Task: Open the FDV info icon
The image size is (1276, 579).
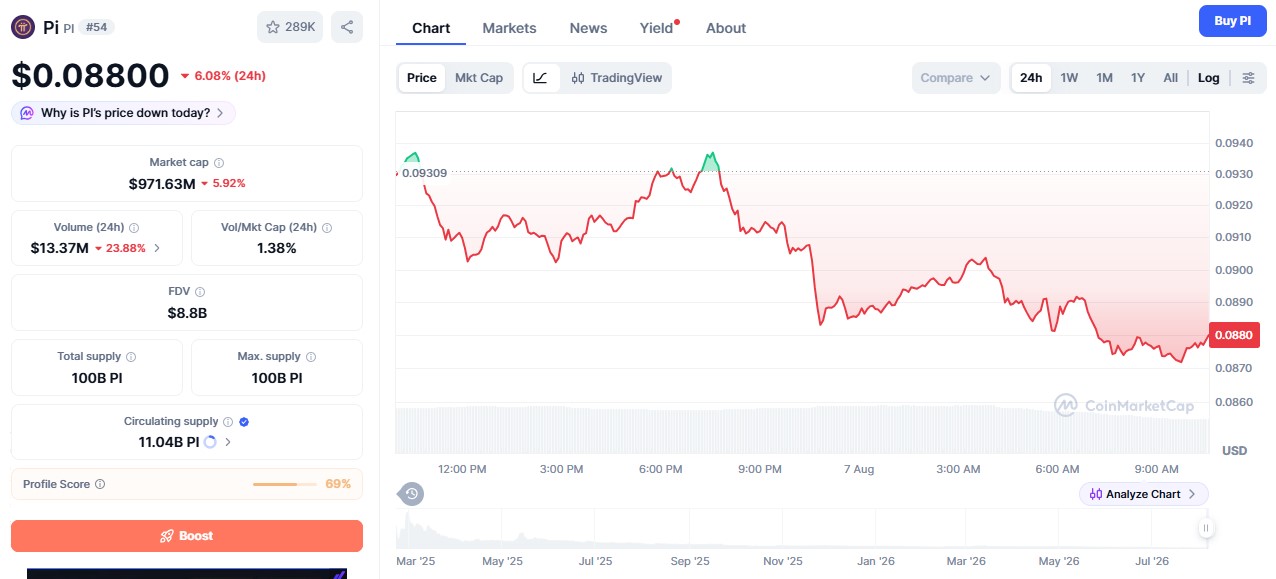Action: (x=200, y=292)
